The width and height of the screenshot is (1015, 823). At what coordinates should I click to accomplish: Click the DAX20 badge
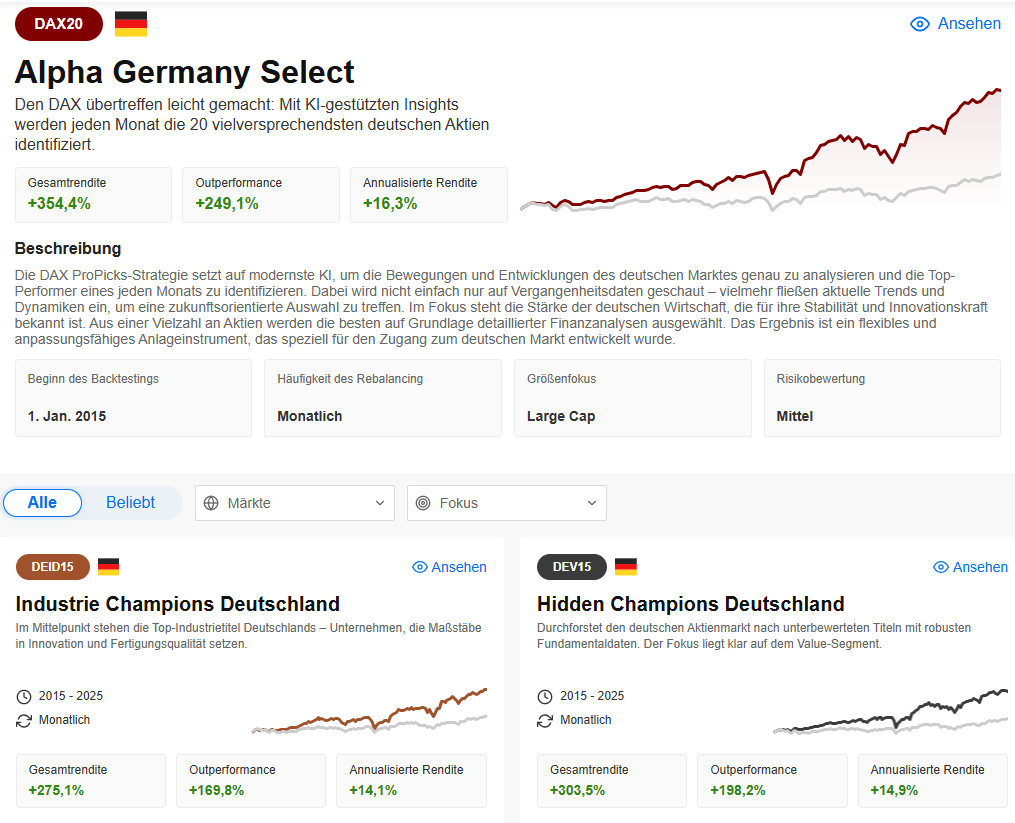pyautogui.click(x=58, y=23)
